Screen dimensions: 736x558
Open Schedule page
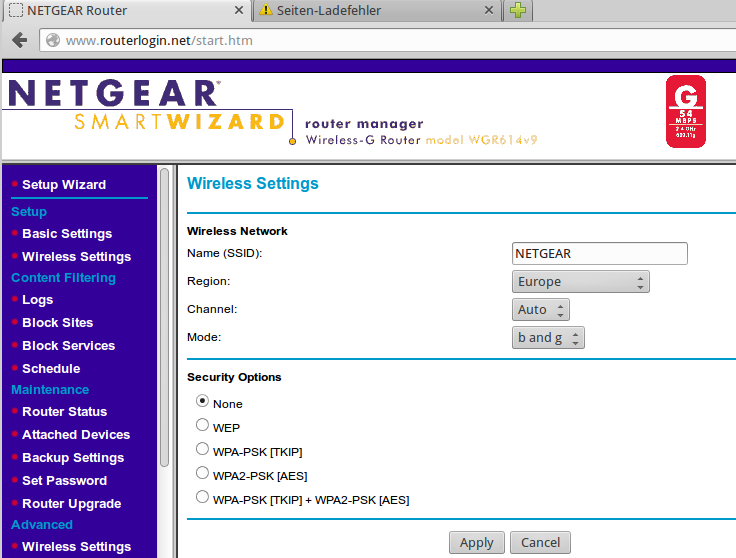click(x=51, y=369)
